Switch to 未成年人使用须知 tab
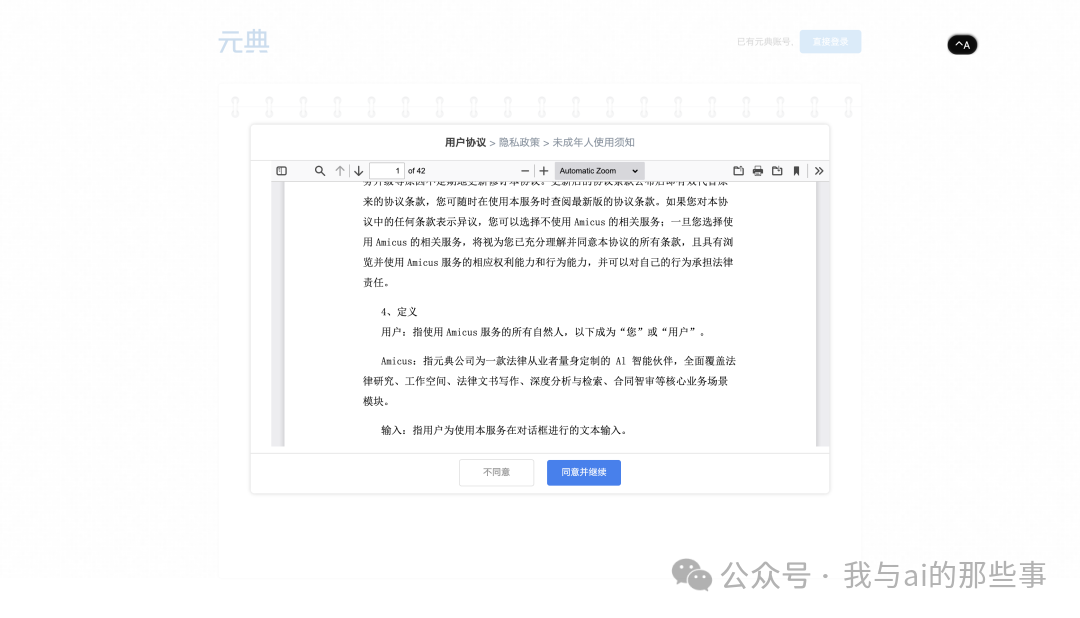 point(594,143)
